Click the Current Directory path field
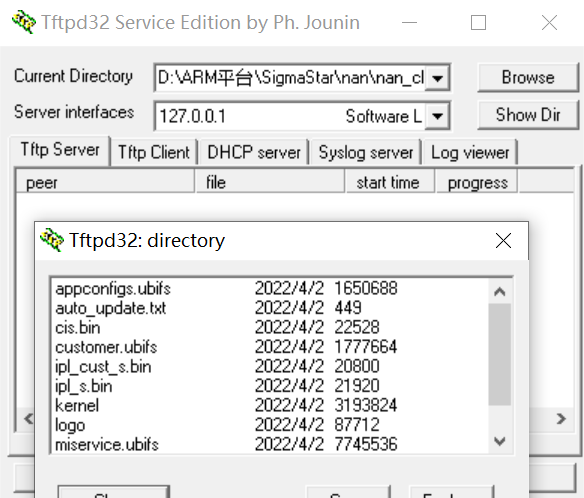Screen dimensions: 584x498 (291, 78)
